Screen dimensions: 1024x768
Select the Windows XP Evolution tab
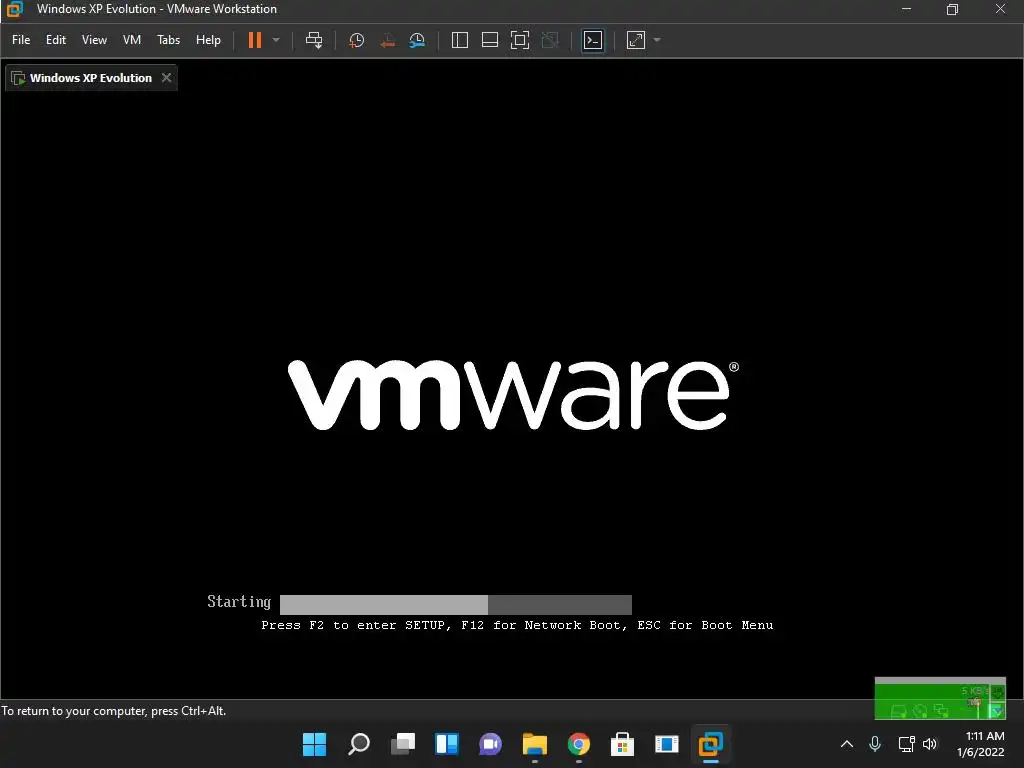91,78
